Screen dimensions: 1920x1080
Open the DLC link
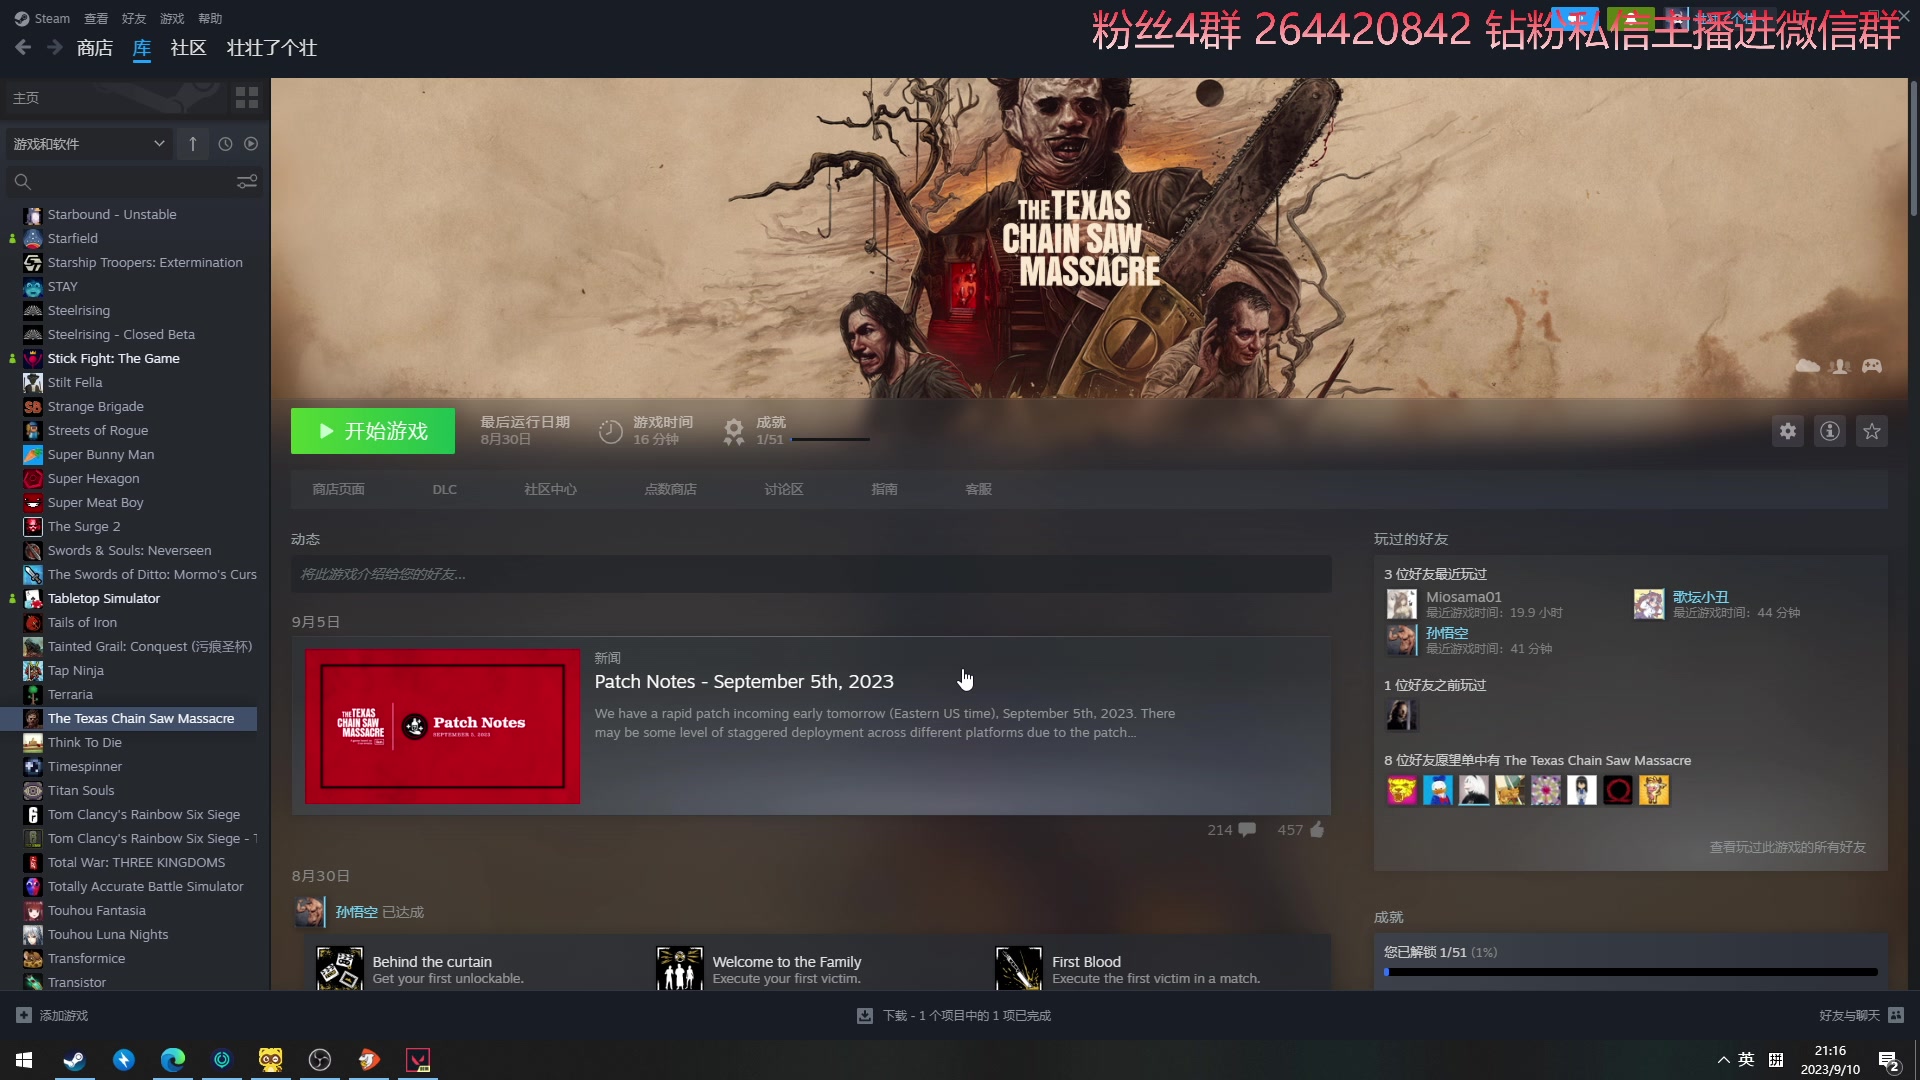[x=444, y=489]
